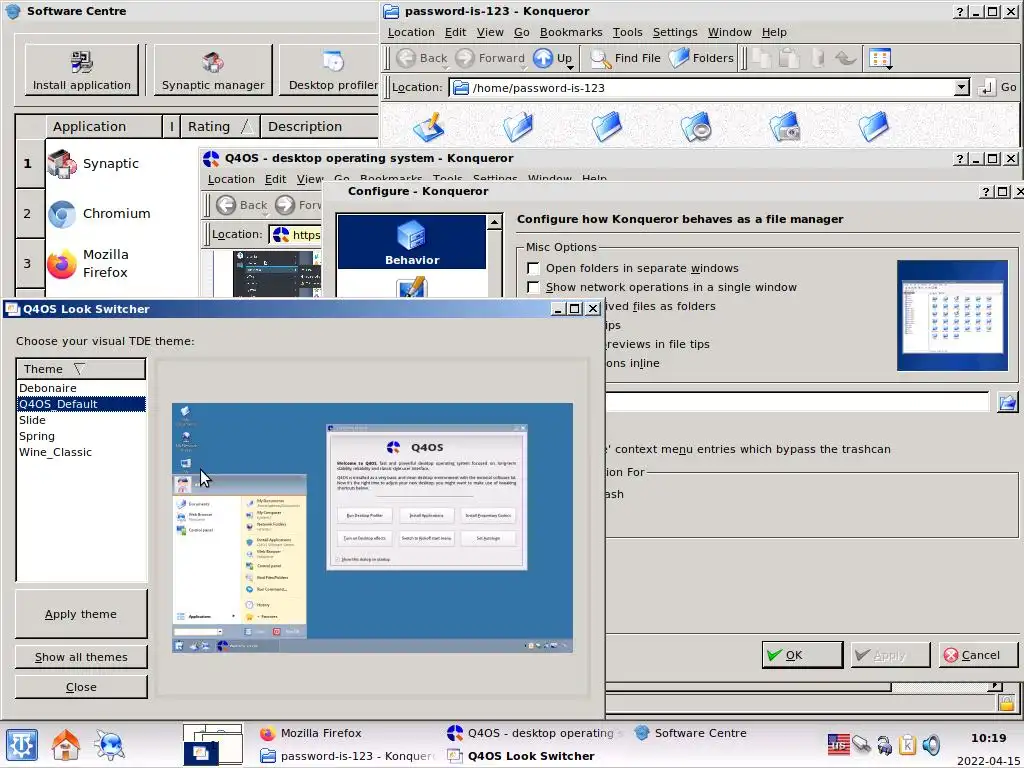This screenshot has width=1024, height=768.
Task: Click the browse folder icon beside path field
Action: [1008, 402]
